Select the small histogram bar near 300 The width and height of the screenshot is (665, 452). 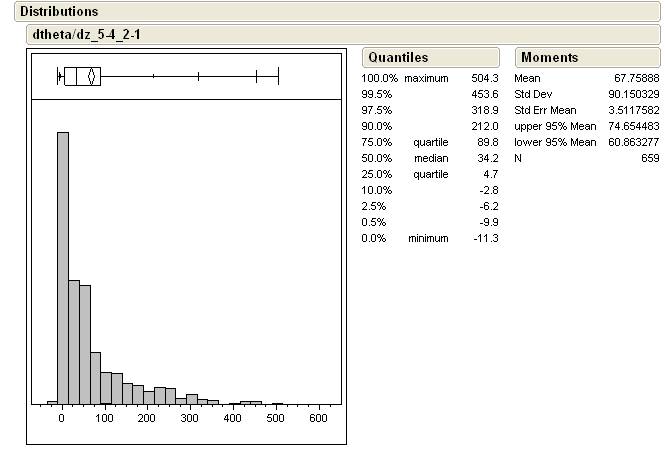(192, 399)
